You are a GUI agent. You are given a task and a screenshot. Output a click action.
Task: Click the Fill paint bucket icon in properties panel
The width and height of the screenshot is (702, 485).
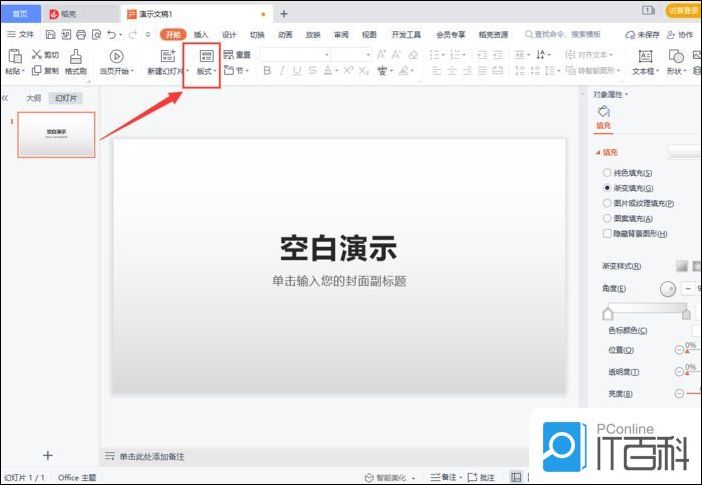point(604,111)
